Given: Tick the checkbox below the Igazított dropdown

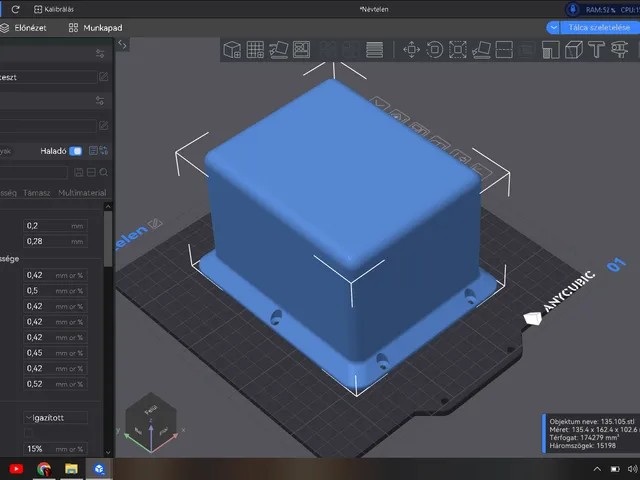Looking at the screenshot, I should [29, 432].
